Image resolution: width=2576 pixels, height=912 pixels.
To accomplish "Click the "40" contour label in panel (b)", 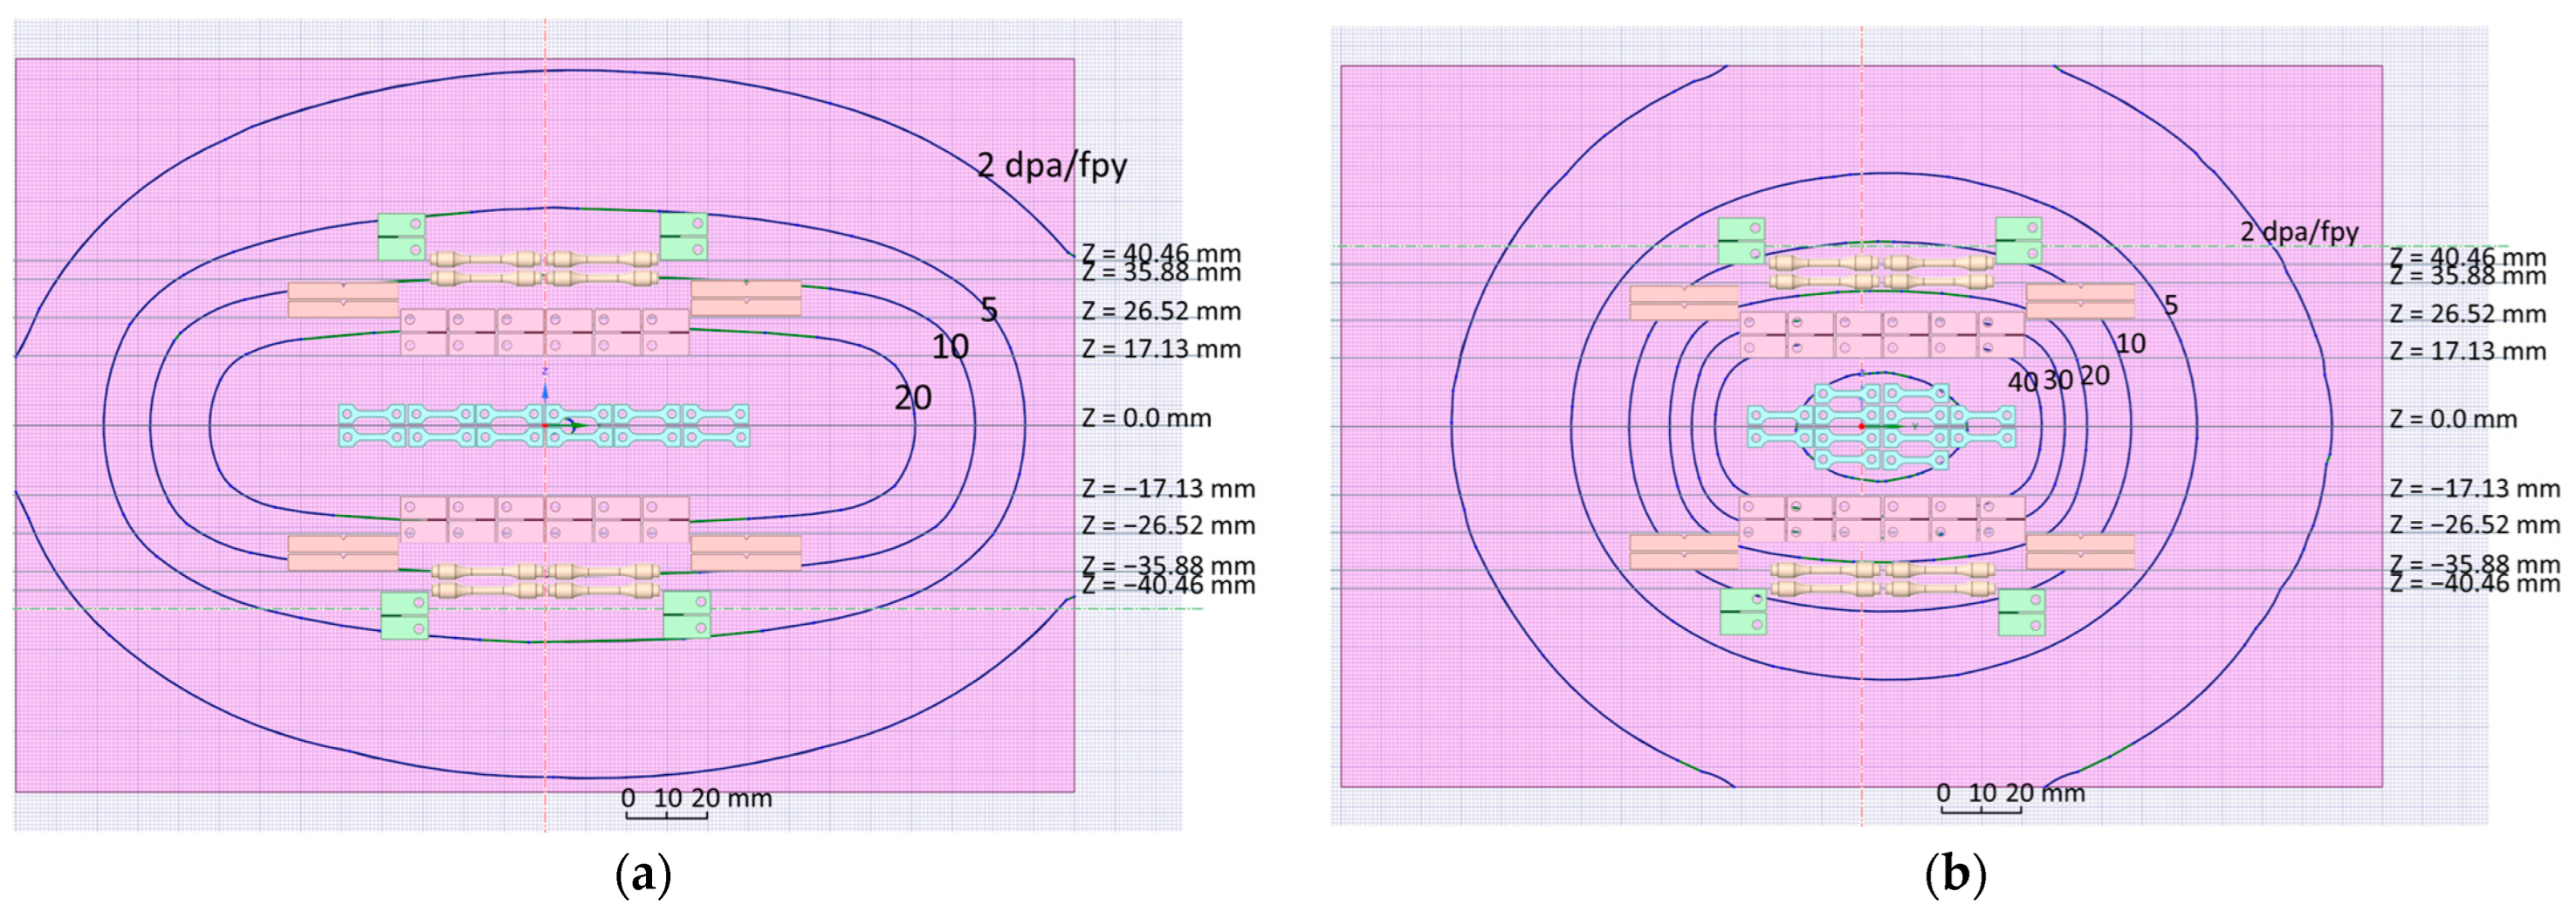I will pos(2022,382).
